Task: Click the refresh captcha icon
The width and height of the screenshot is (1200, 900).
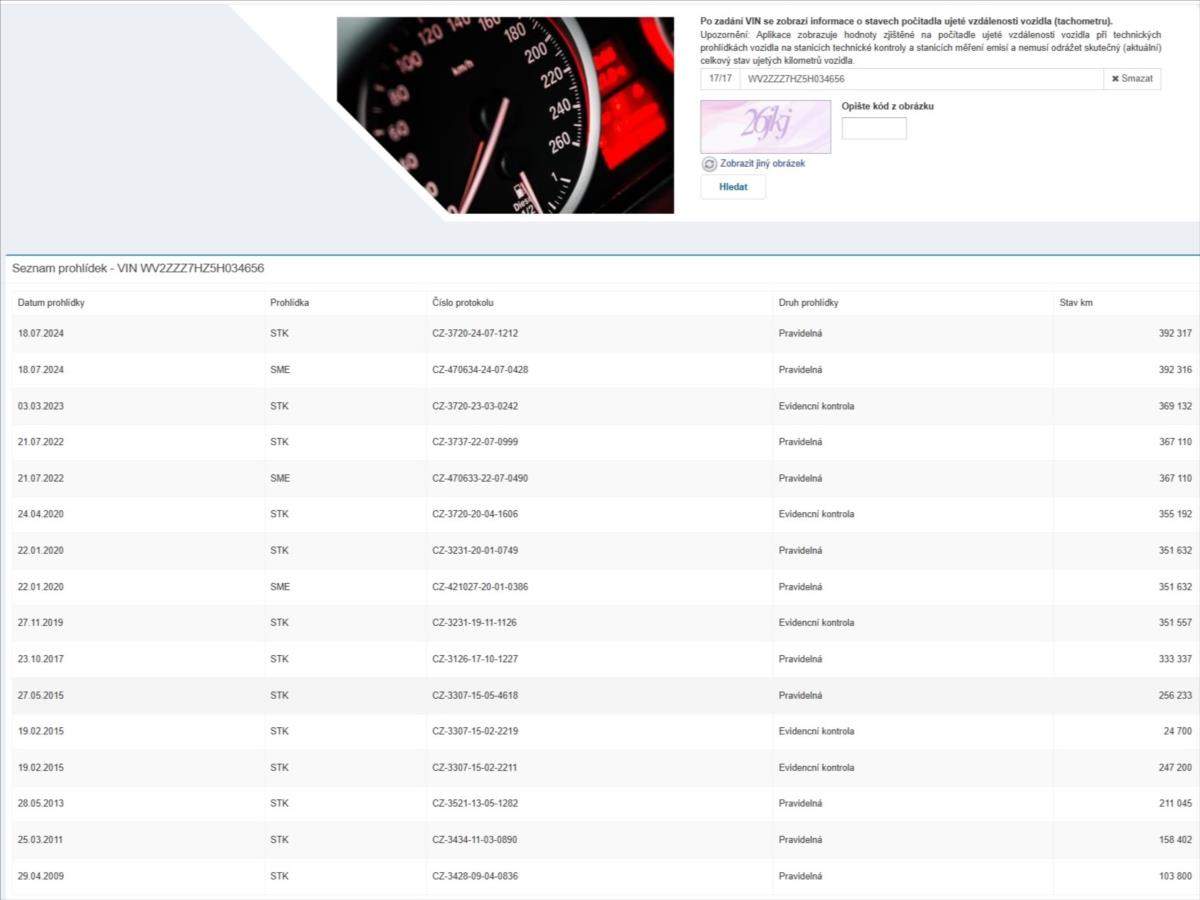Action: pyautogui.click(x=709, y=164)
